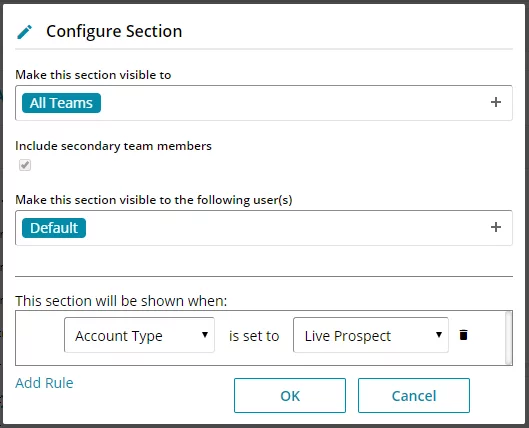529x428 pixels.
Task: Add a team with the plus icon
Action: pos(496,102)
